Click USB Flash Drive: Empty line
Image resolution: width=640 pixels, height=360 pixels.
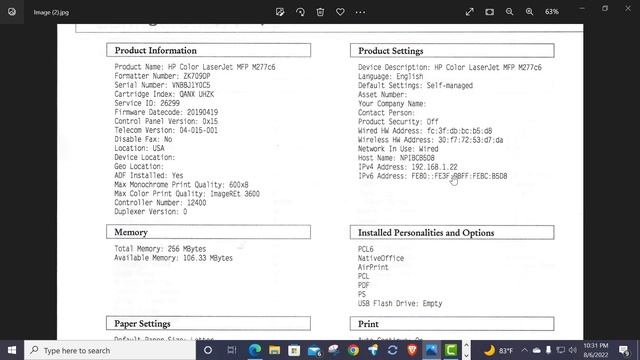tap(400, 303)
